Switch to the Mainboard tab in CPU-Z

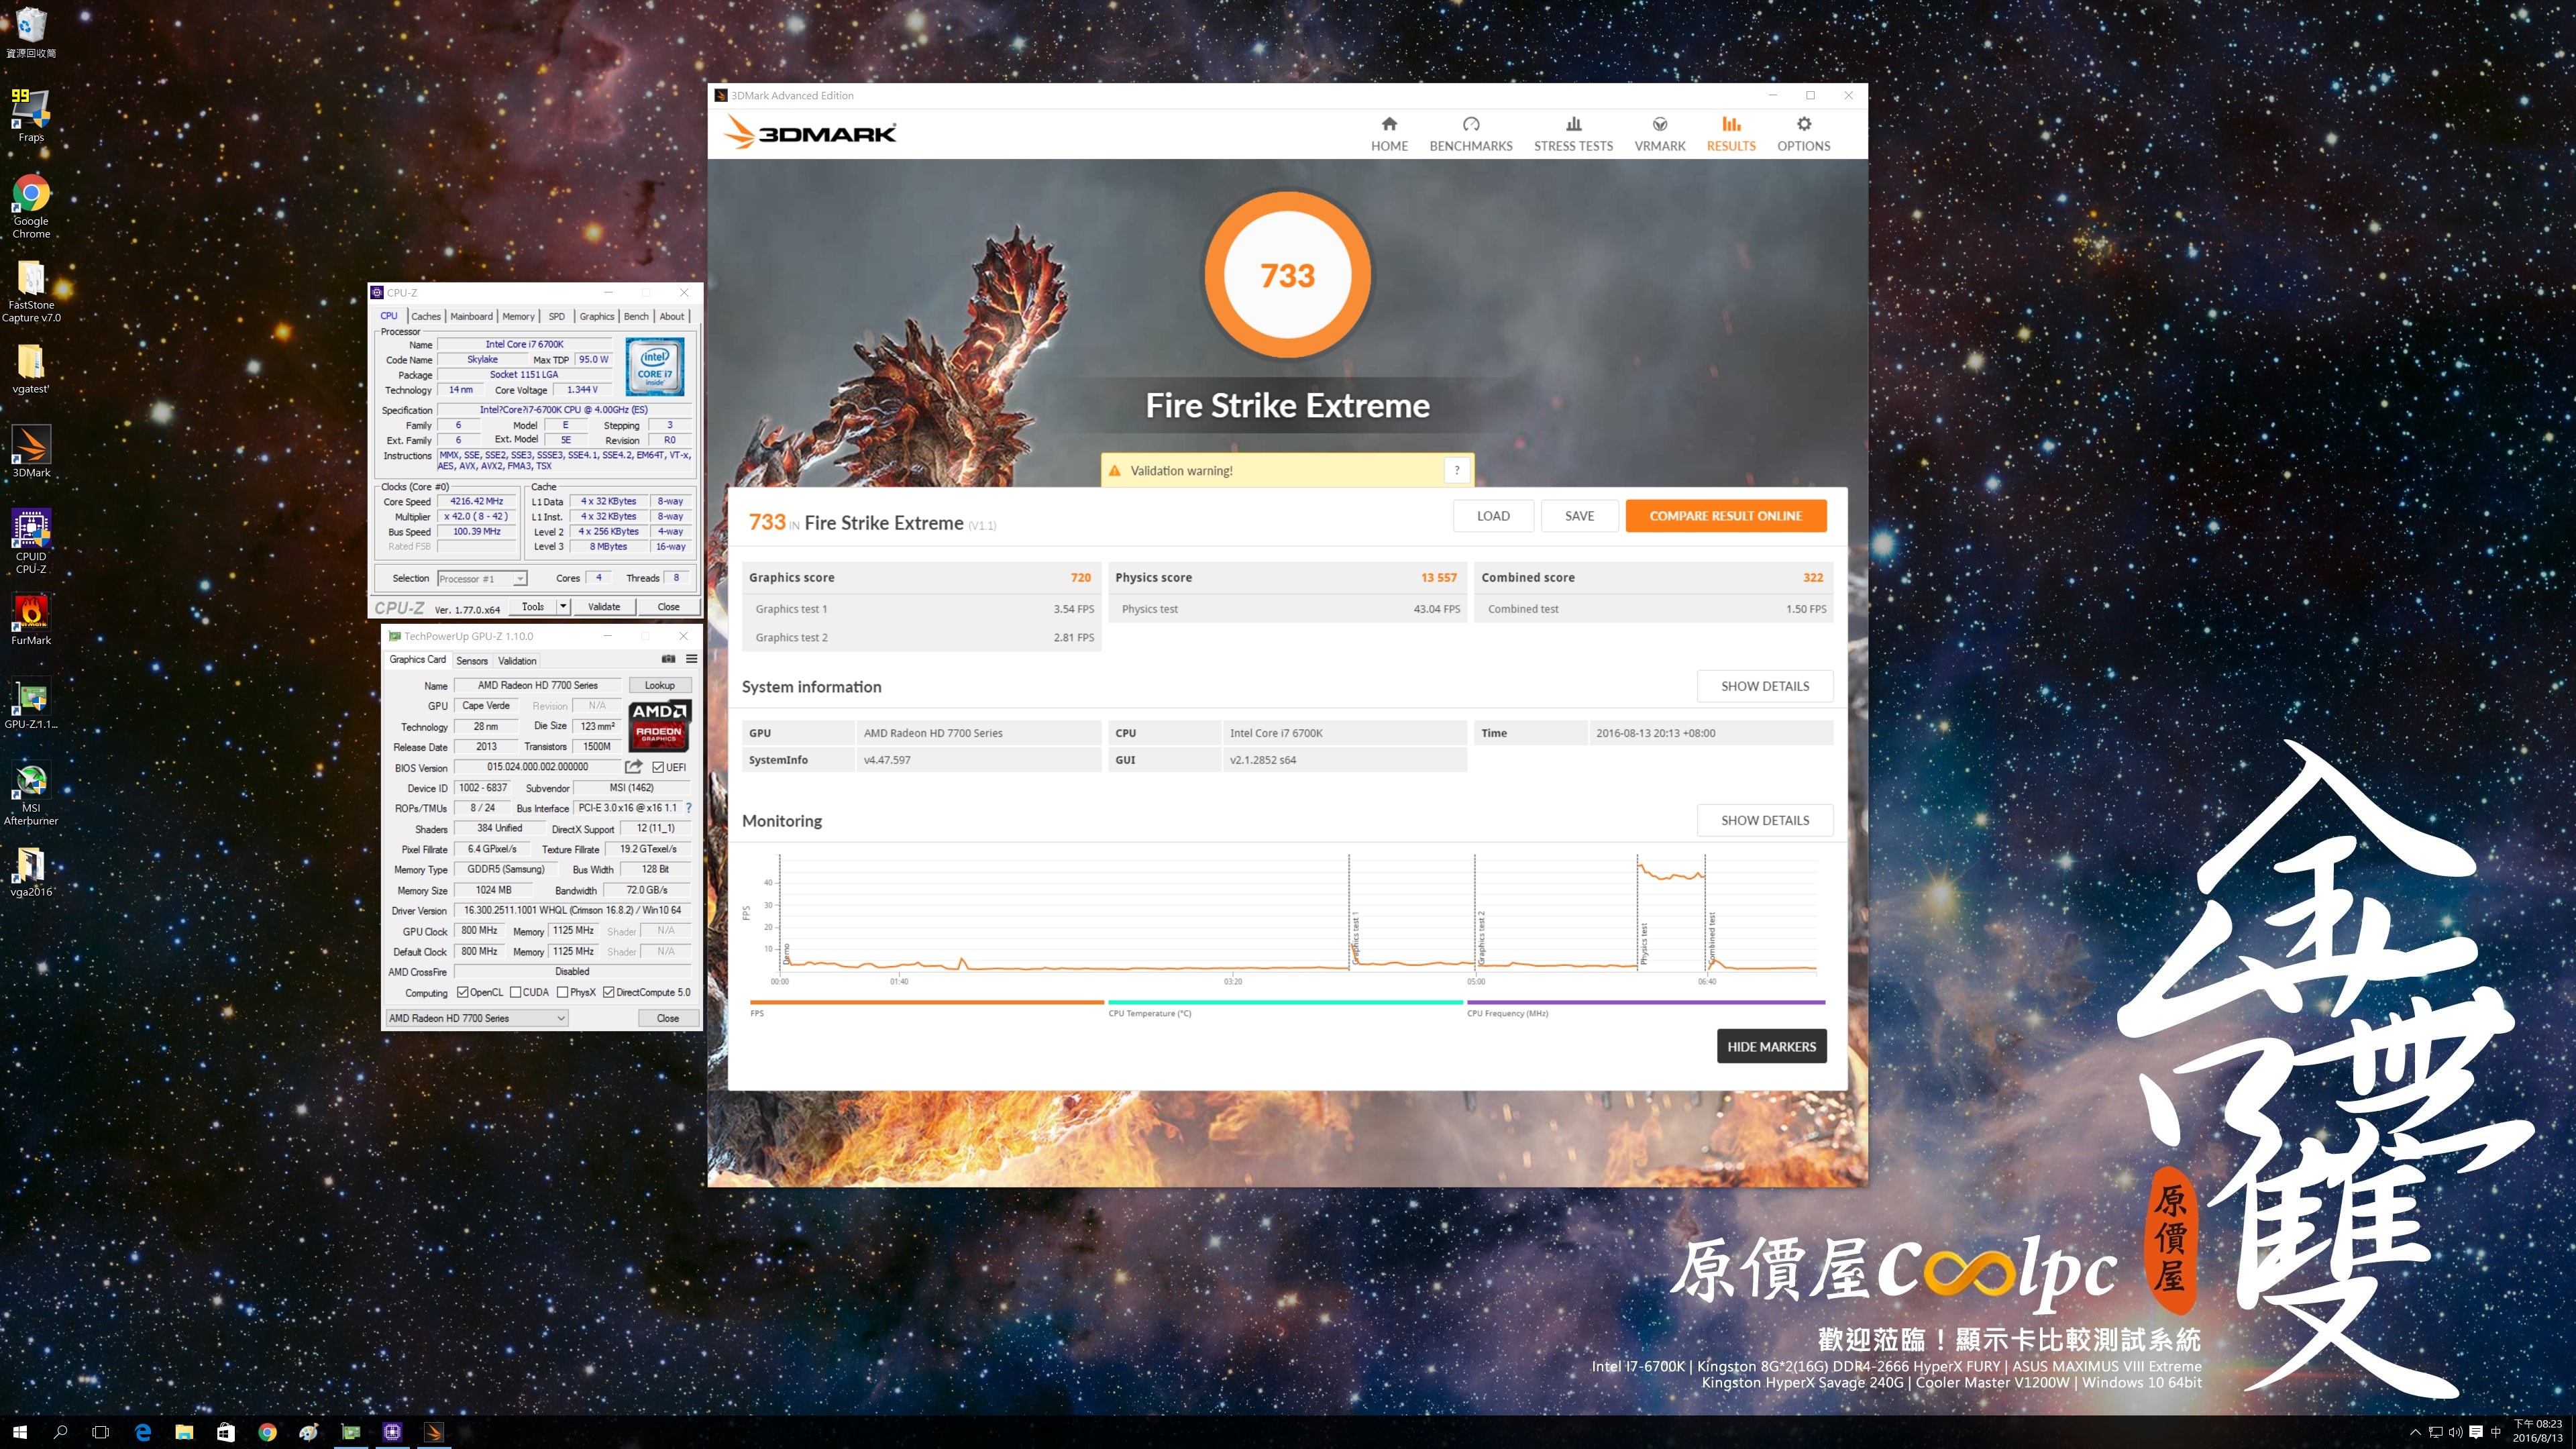click(x=471, y=316)
